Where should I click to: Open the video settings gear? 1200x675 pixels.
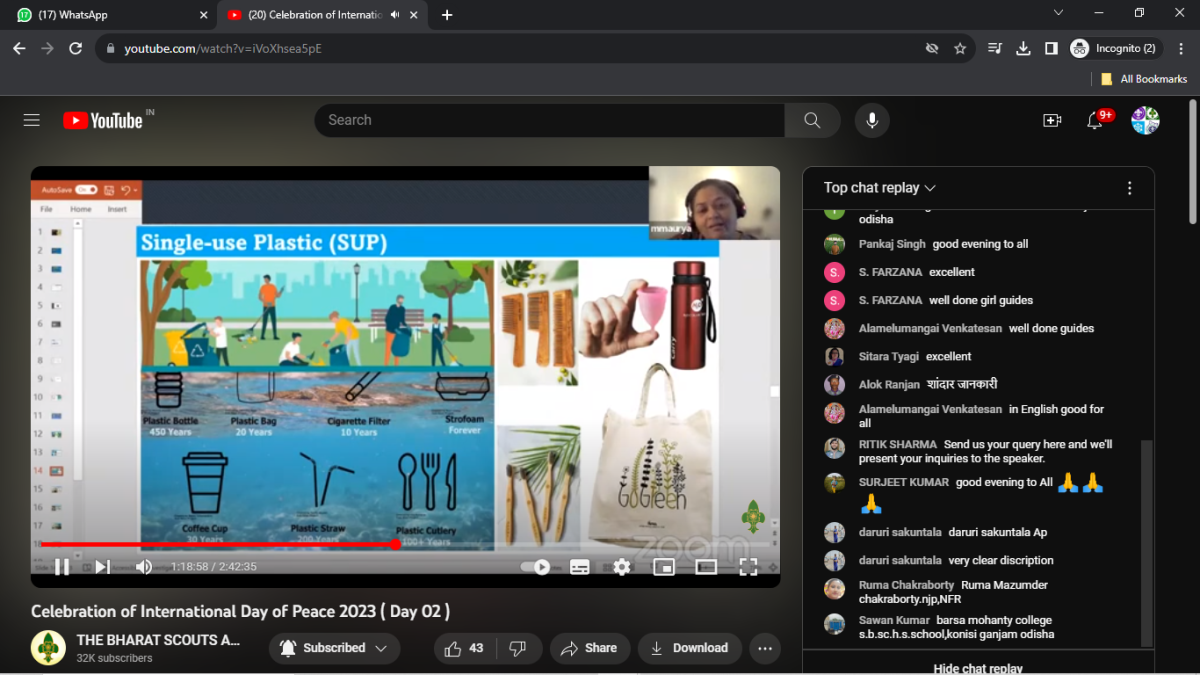point(622,567)
